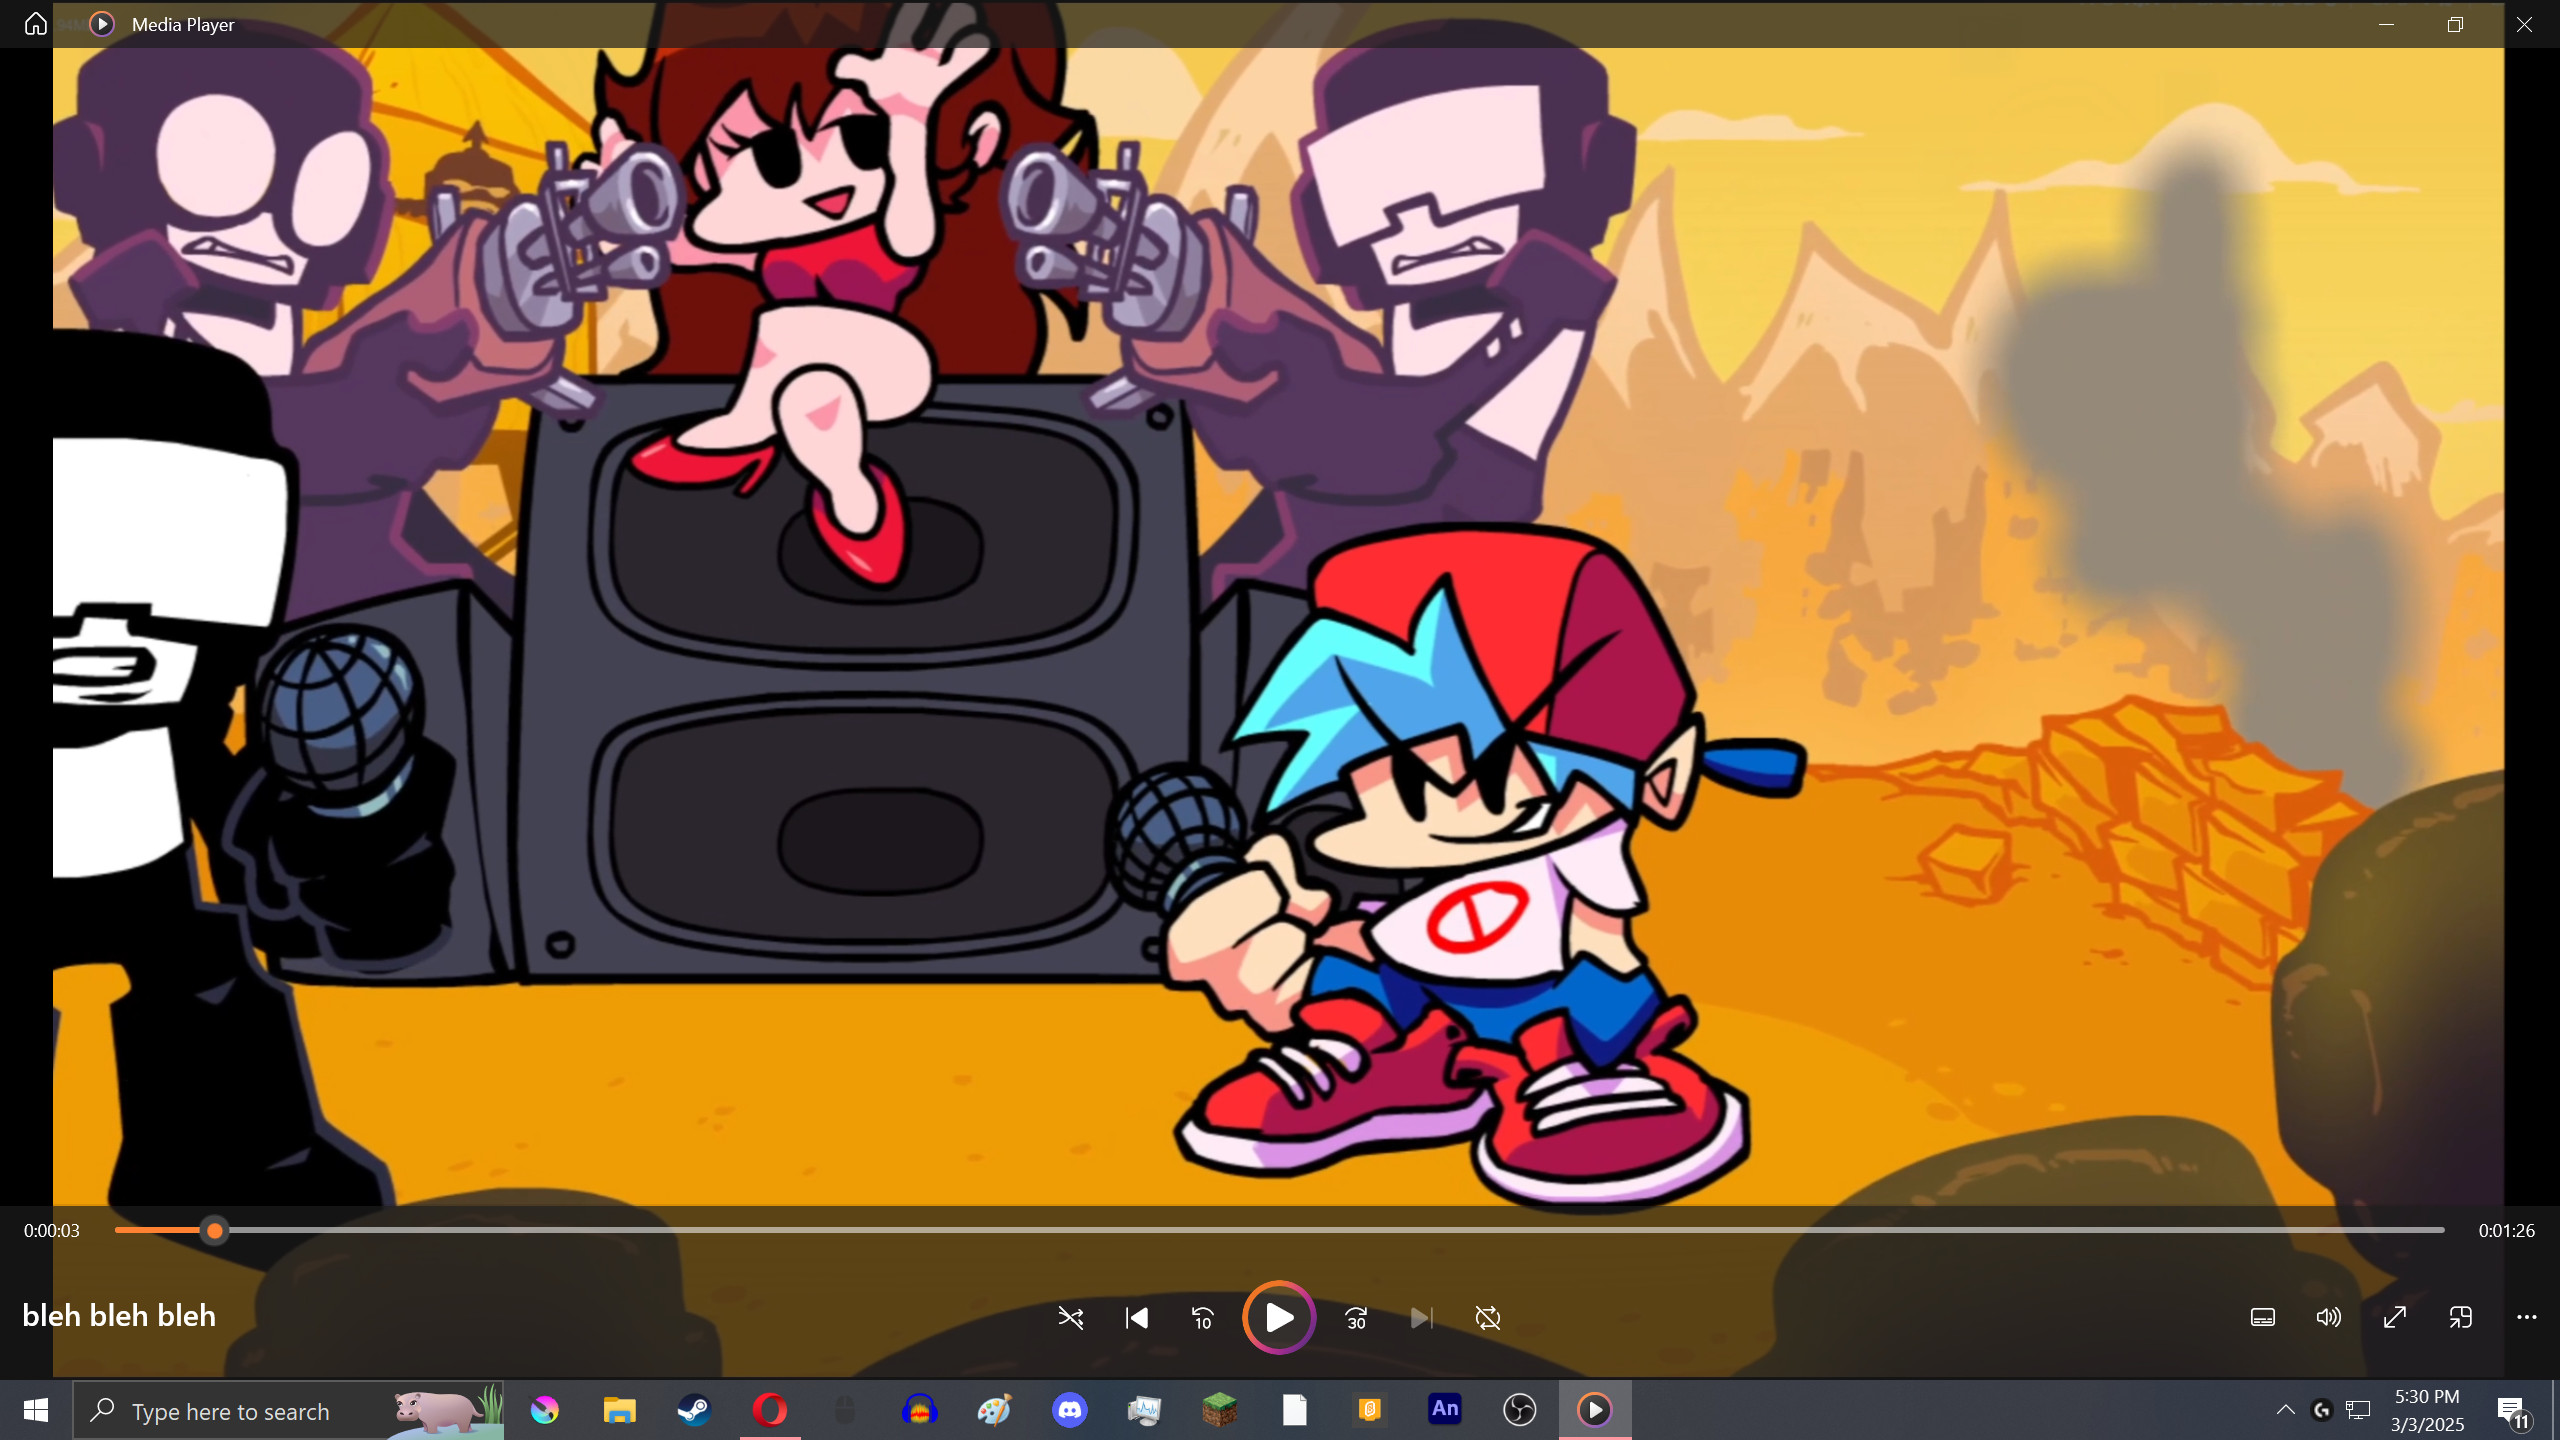
Task: Open Minecraft from the taskbar
Action: 1220,1410
